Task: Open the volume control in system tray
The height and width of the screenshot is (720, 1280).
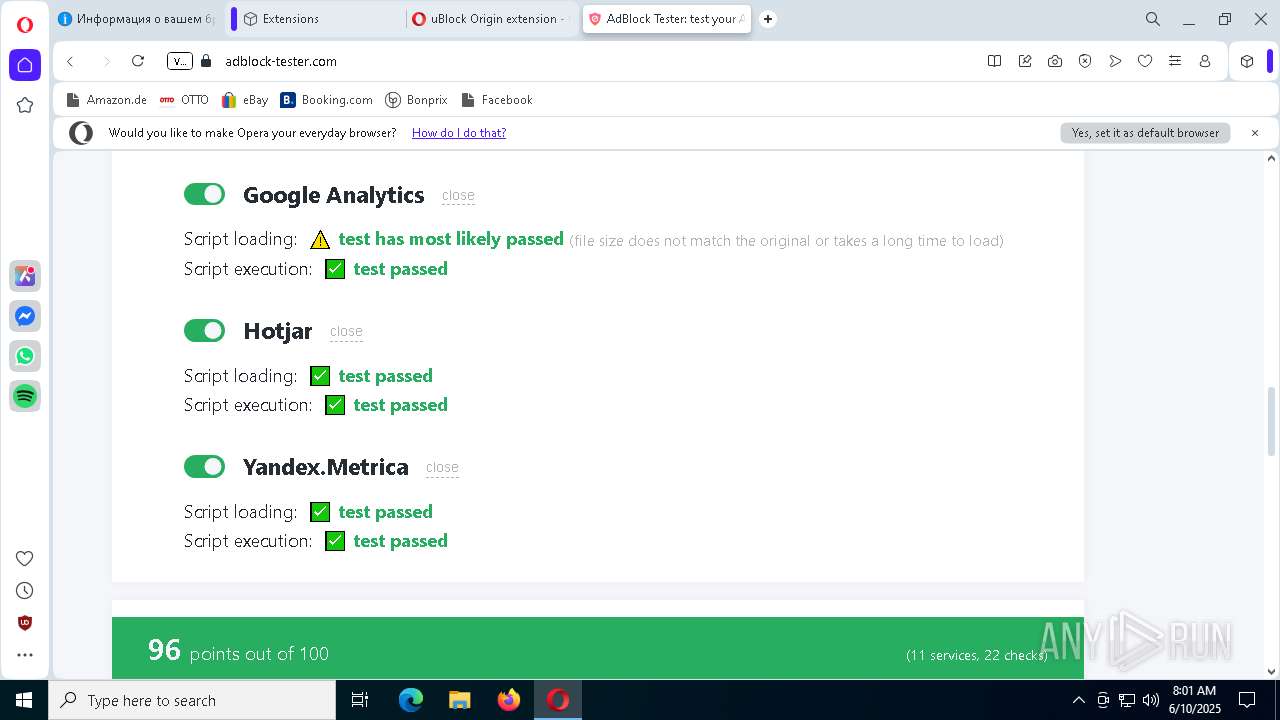Action: pos(1151,700)
